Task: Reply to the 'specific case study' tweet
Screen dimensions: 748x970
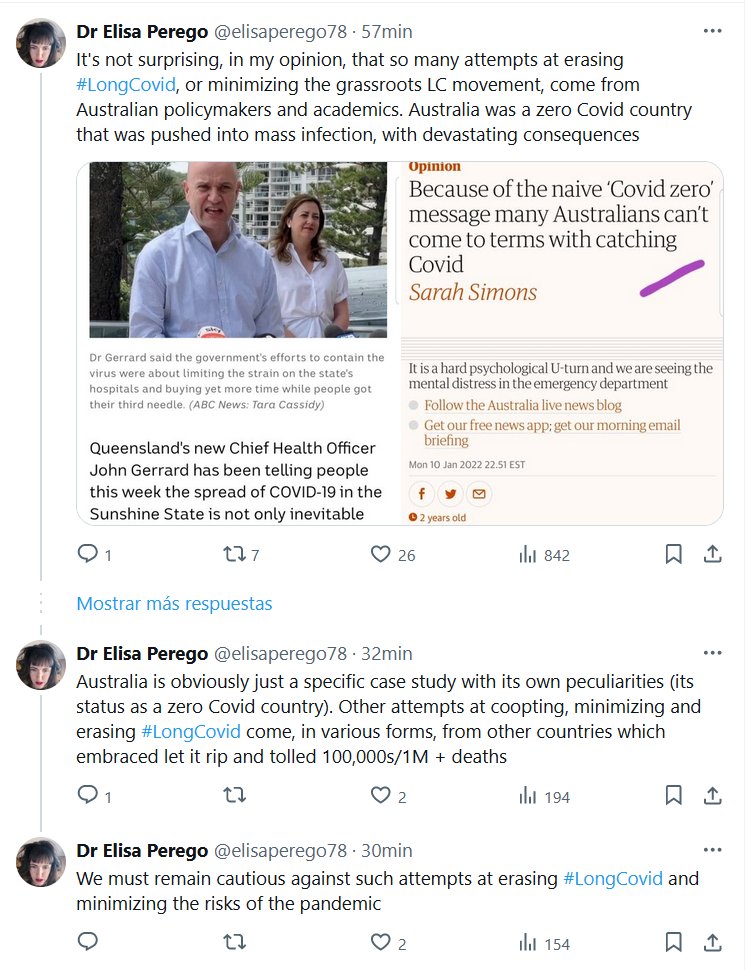Action: (x=88, y=796)
